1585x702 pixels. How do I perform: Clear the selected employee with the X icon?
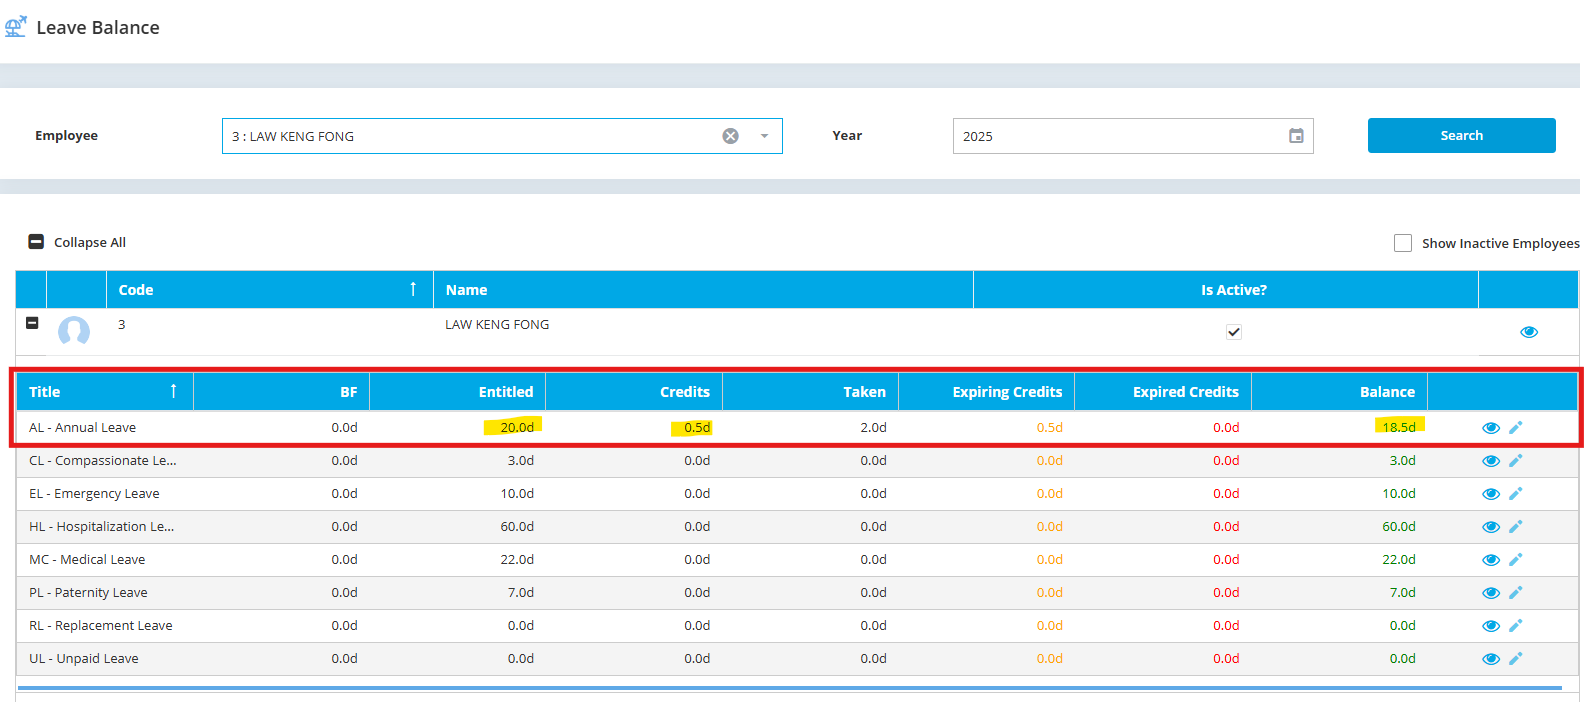[x=731, y=136]
